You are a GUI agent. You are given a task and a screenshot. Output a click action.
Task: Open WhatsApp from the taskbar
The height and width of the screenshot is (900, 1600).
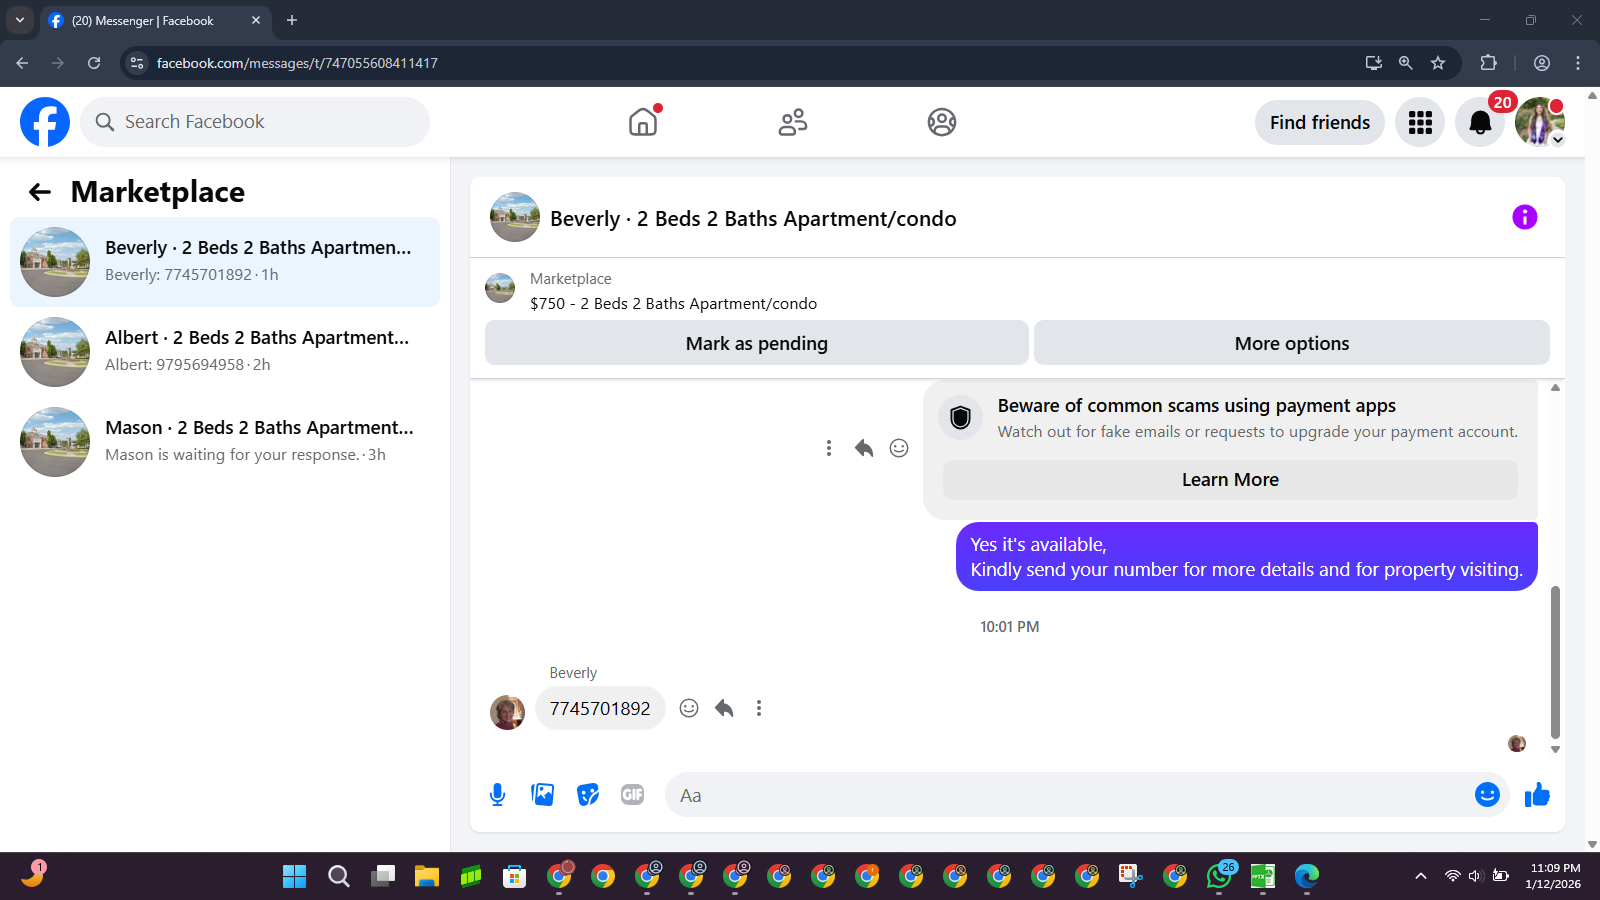click(x=1219, y=877)
